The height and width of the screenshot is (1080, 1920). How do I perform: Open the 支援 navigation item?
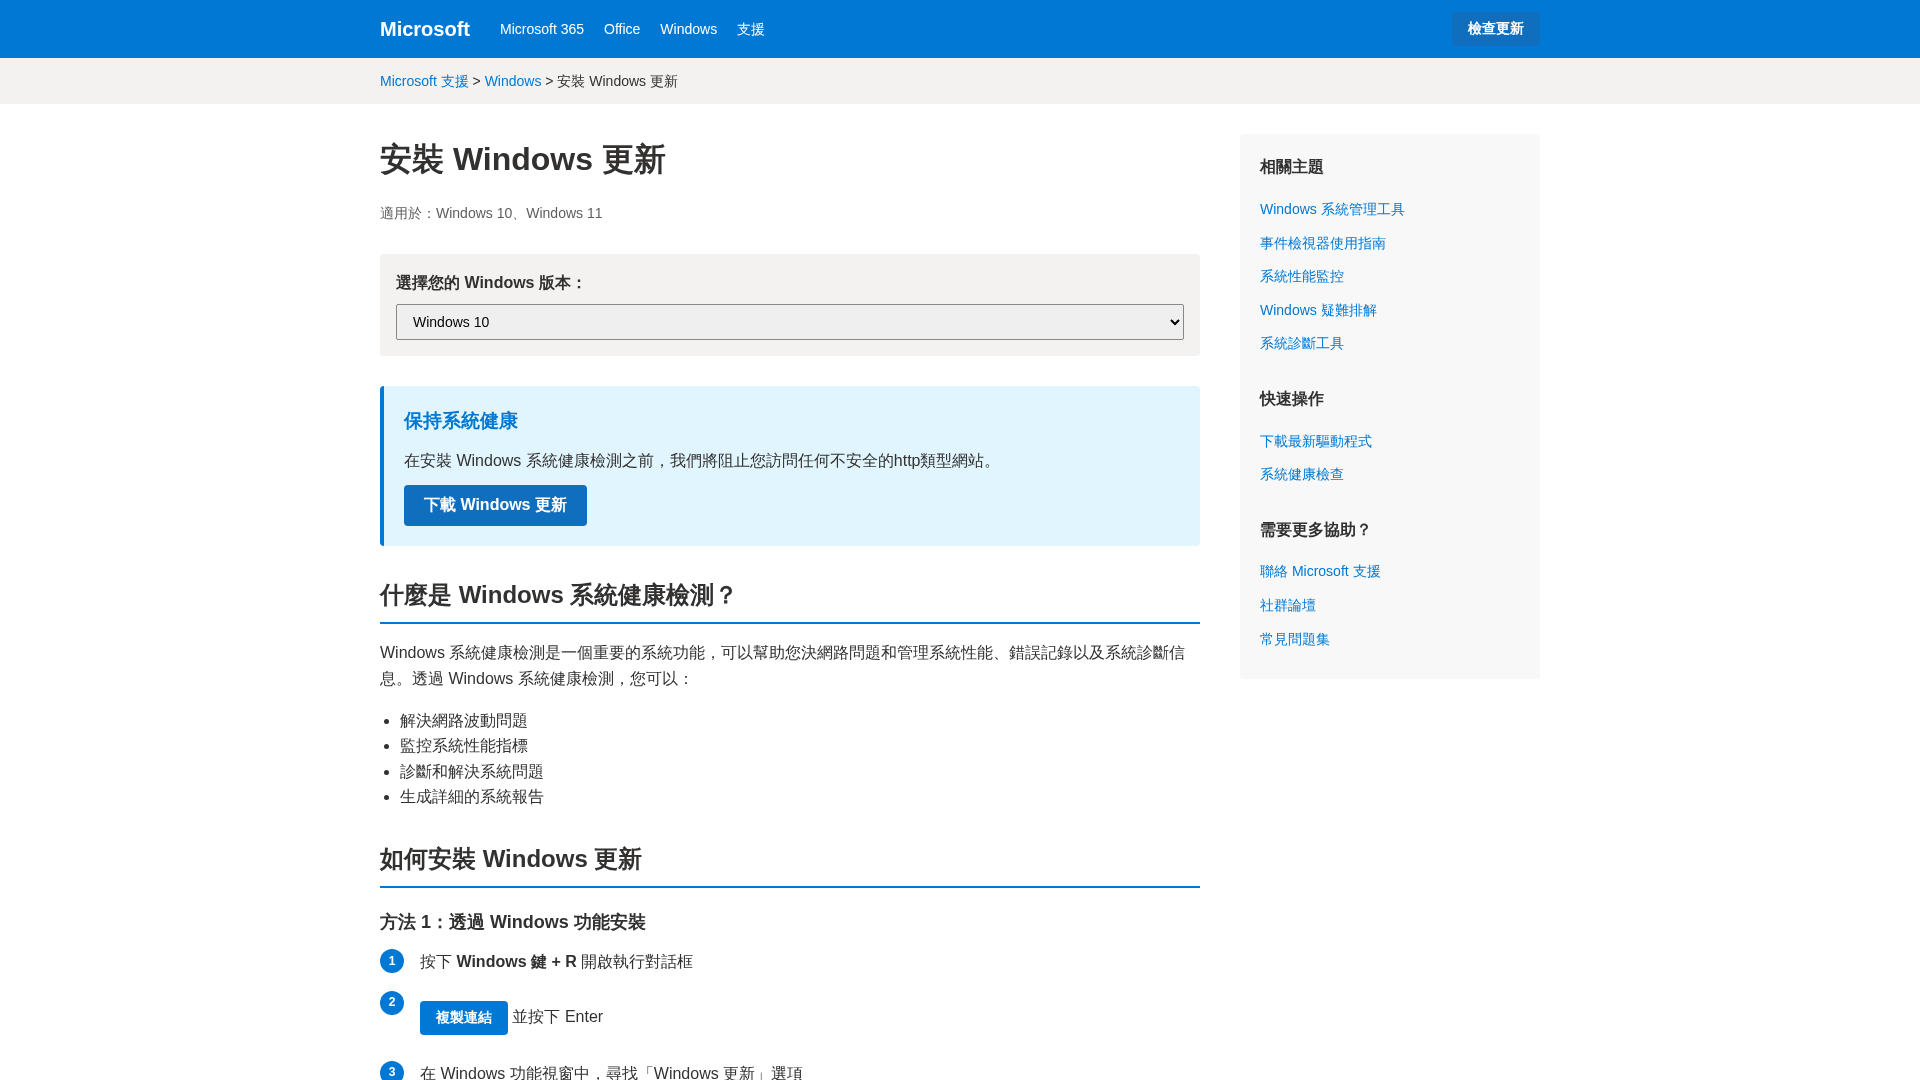click(750, 29)
